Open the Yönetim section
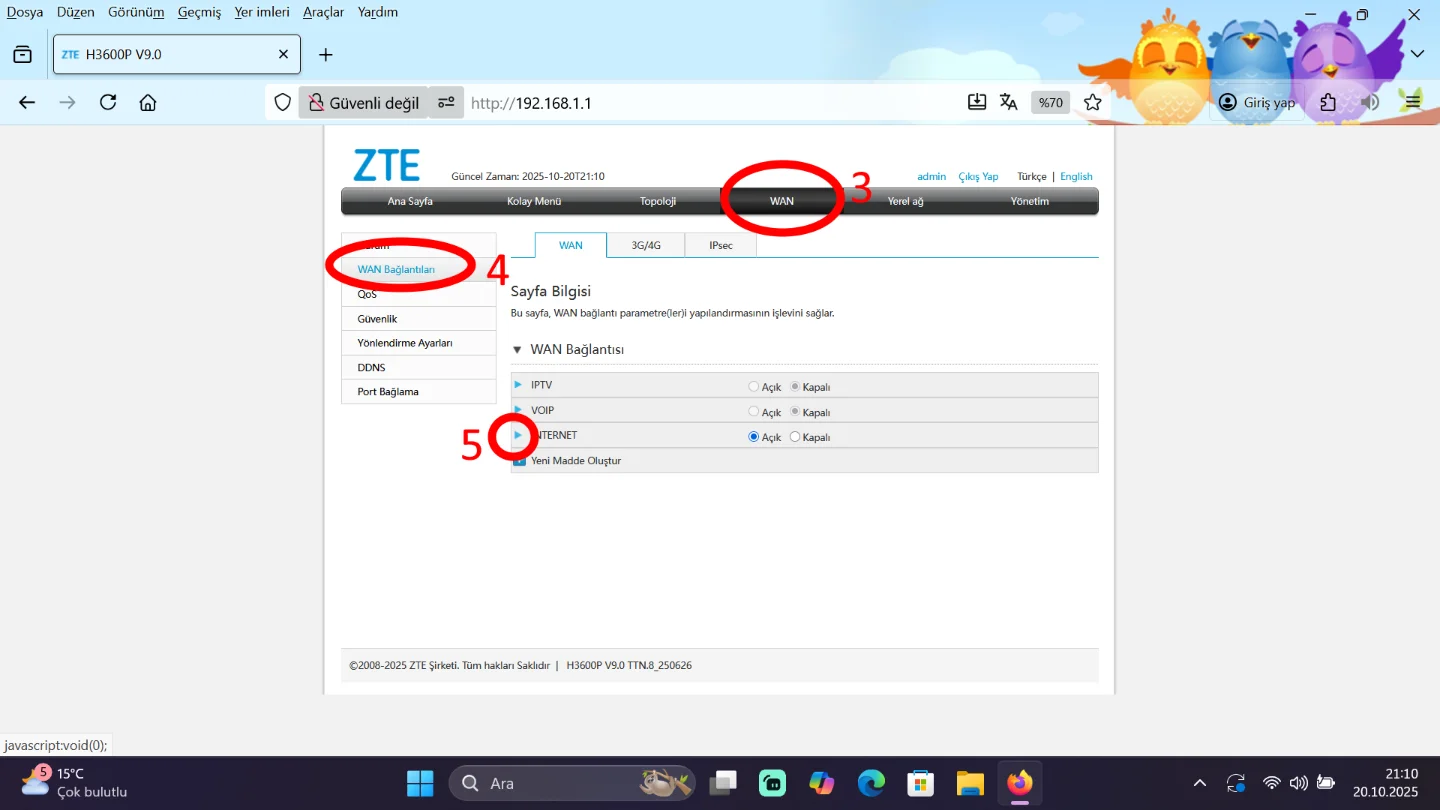The width and height of the screenshot is (1440, 810). [x=1030, y=201]
